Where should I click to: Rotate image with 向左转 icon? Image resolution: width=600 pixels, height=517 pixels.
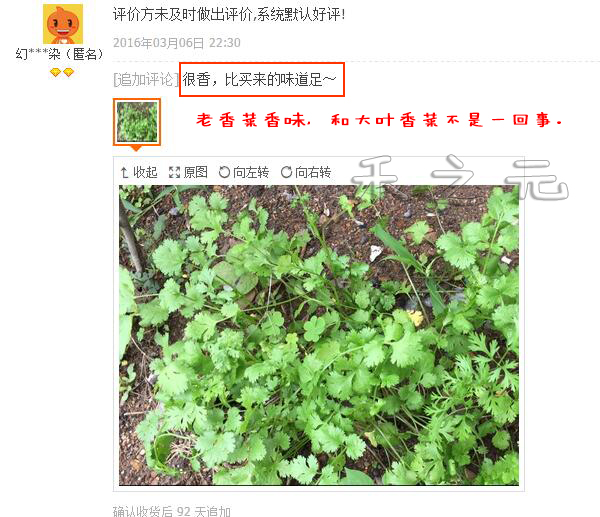click(224, 172)
